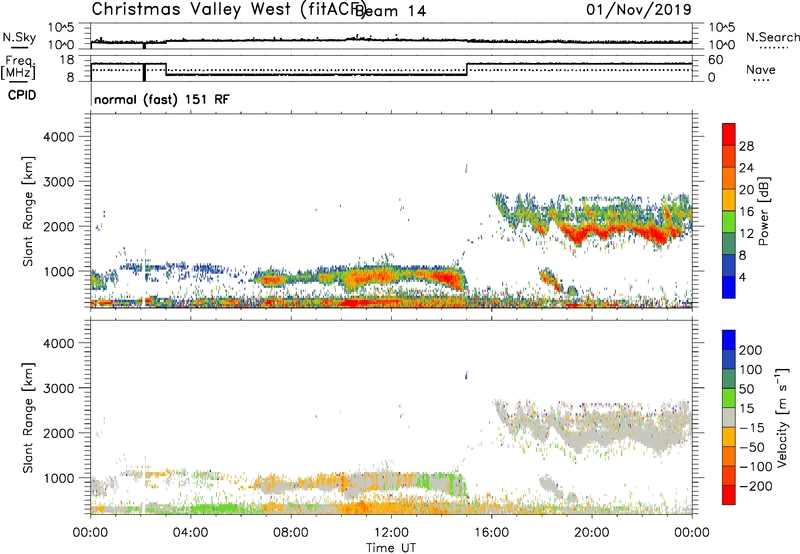
Task: Click the '04:00' time tick label
Action: 190,533
